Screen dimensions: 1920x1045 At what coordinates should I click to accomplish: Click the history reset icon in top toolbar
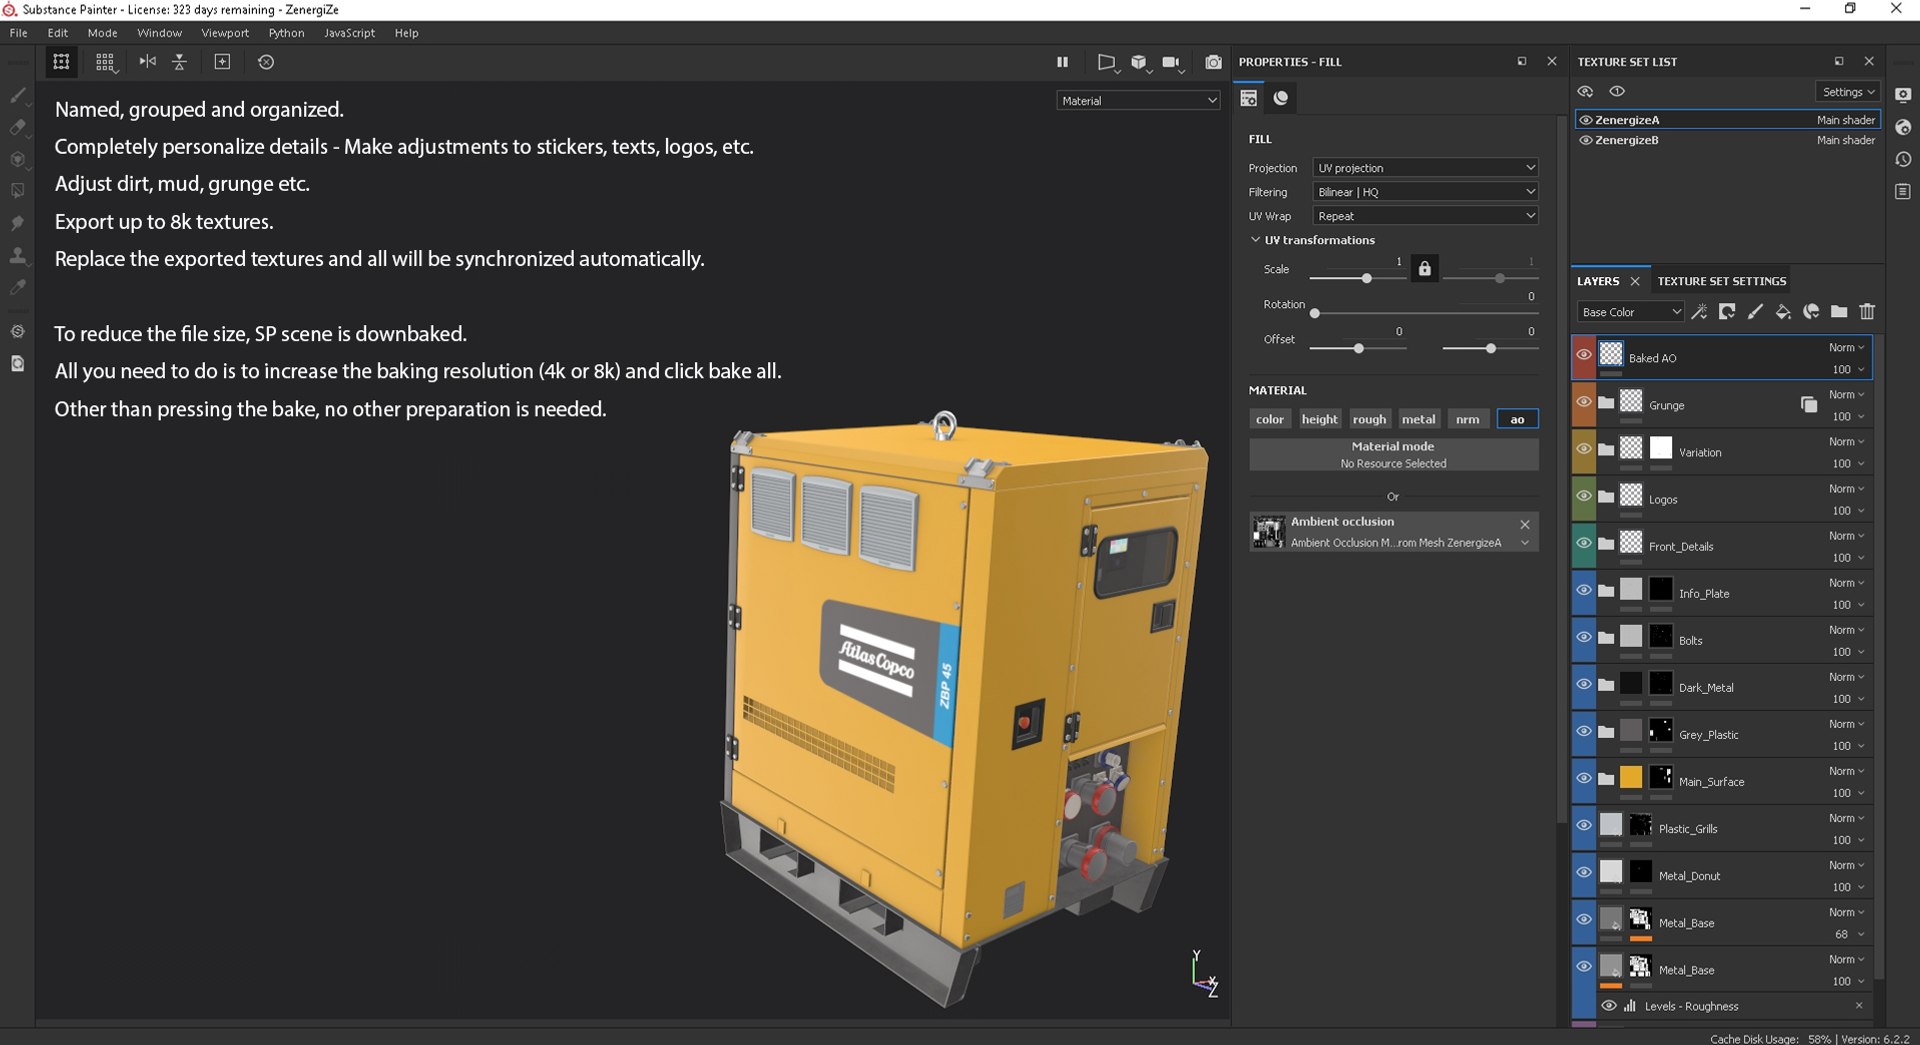[266, 62]
